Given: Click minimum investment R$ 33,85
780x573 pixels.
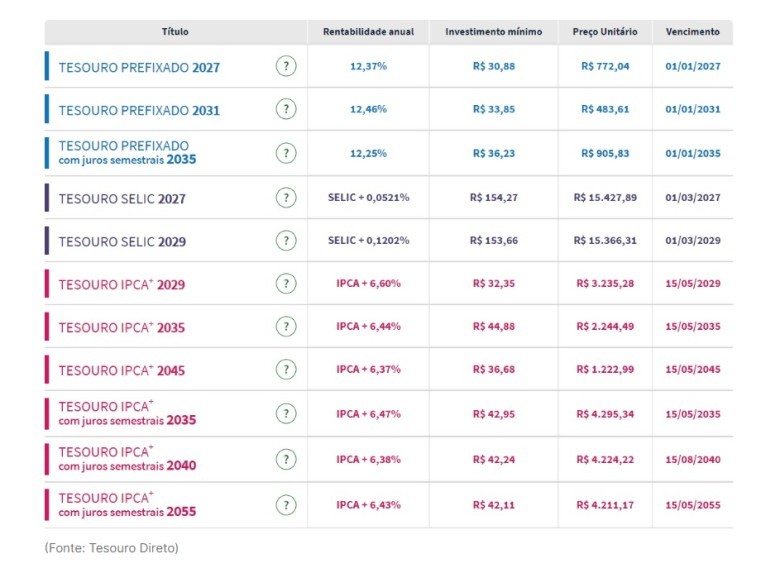Looking at the screenshot, I should [493, 109].
